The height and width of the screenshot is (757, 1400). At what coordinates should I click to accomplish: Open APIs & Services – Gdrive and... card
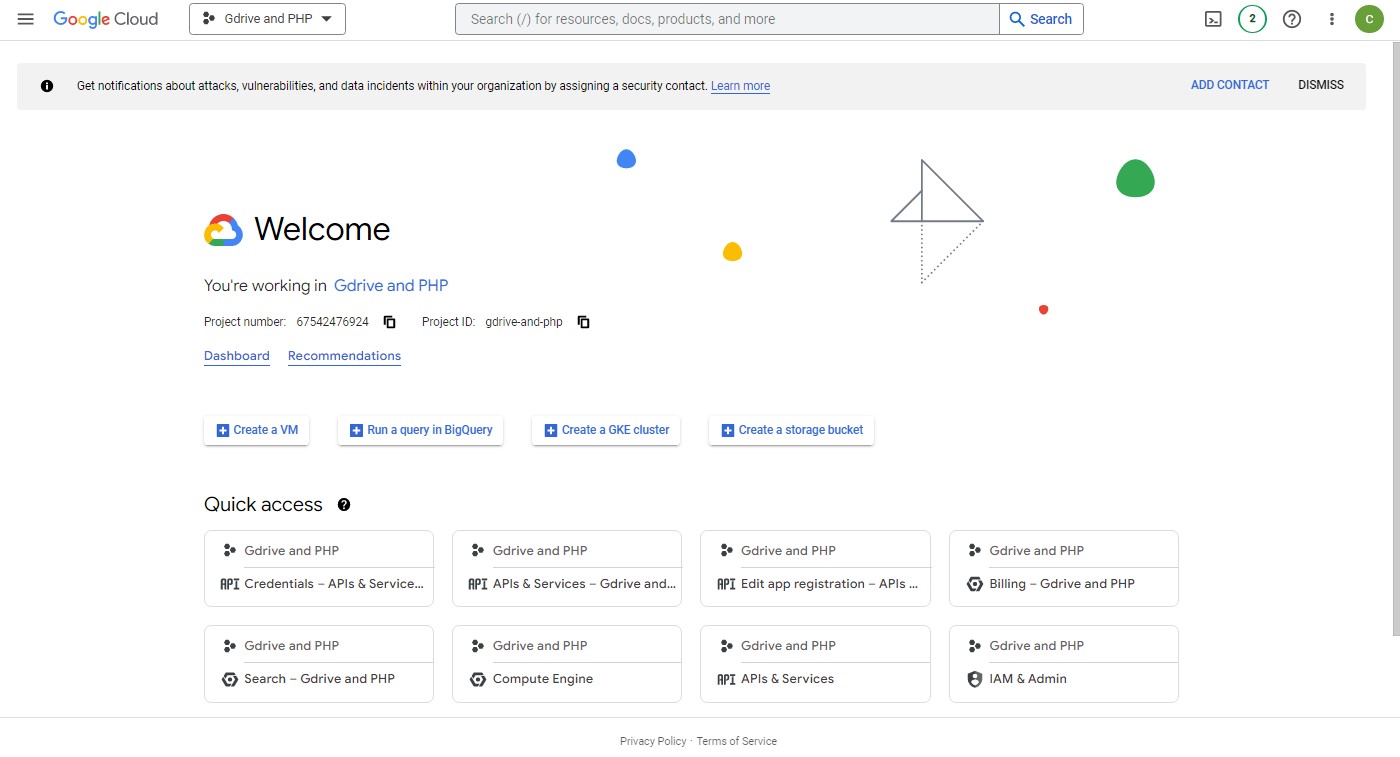(567, 568)
